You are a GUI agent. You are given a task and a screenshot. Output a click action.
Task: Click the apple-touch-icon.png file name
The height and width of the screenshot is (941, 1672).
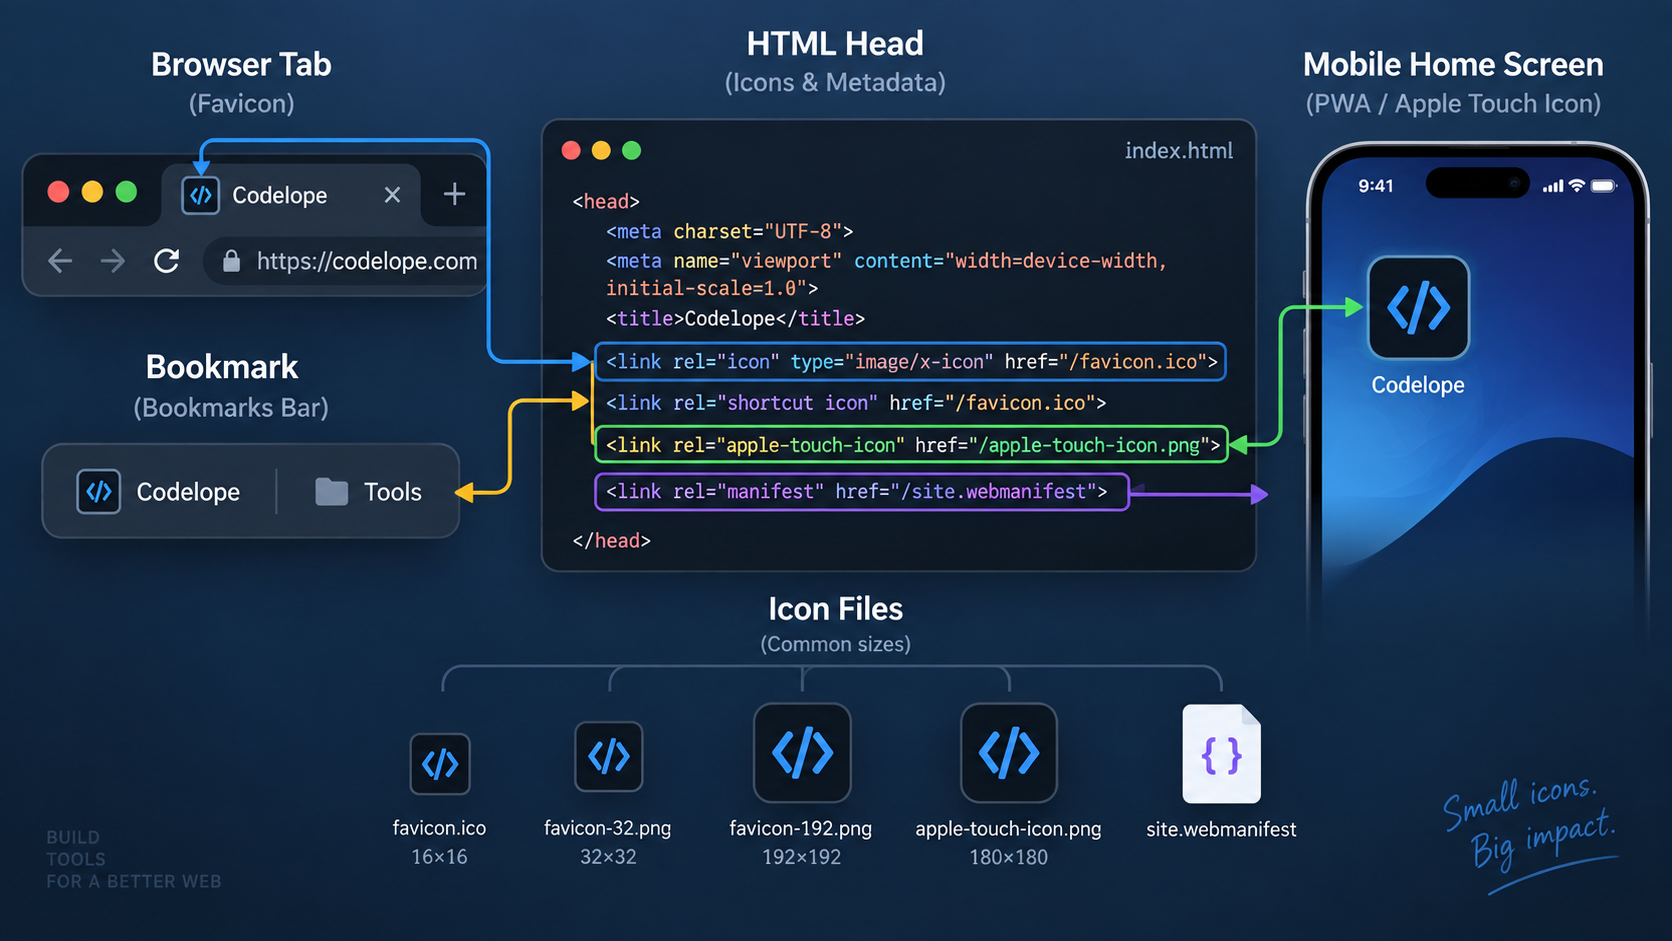click(x=1008, y=829)
